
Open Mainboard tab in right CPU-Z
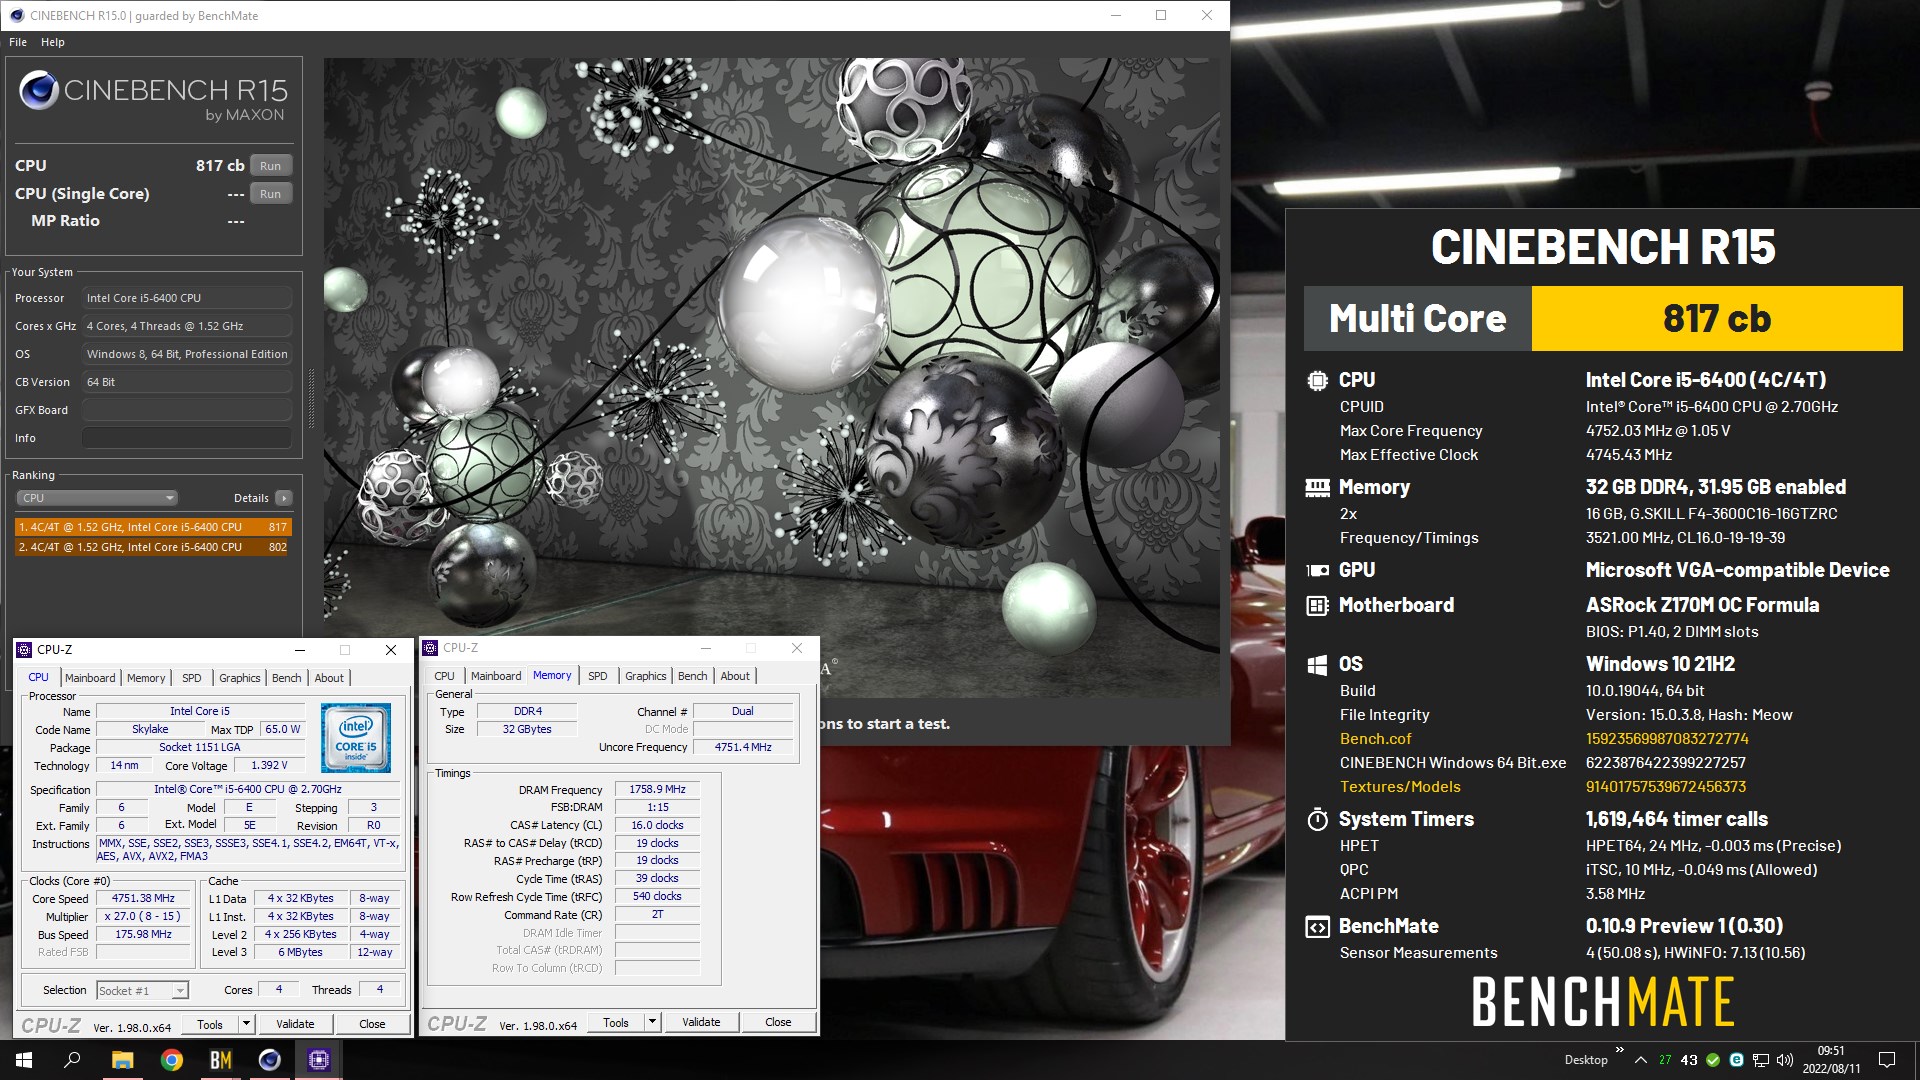(x=496, y=676)
